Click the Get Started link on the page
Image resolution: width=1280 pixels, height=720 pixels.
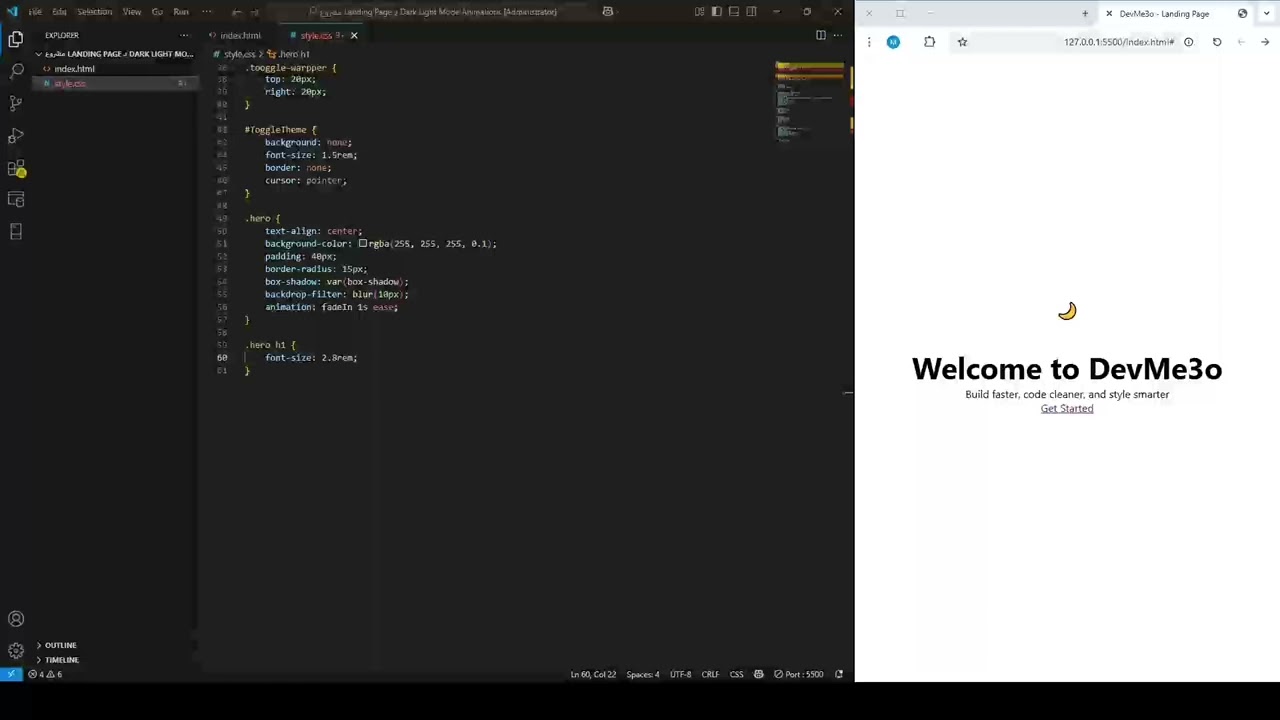click(1067, 409)
